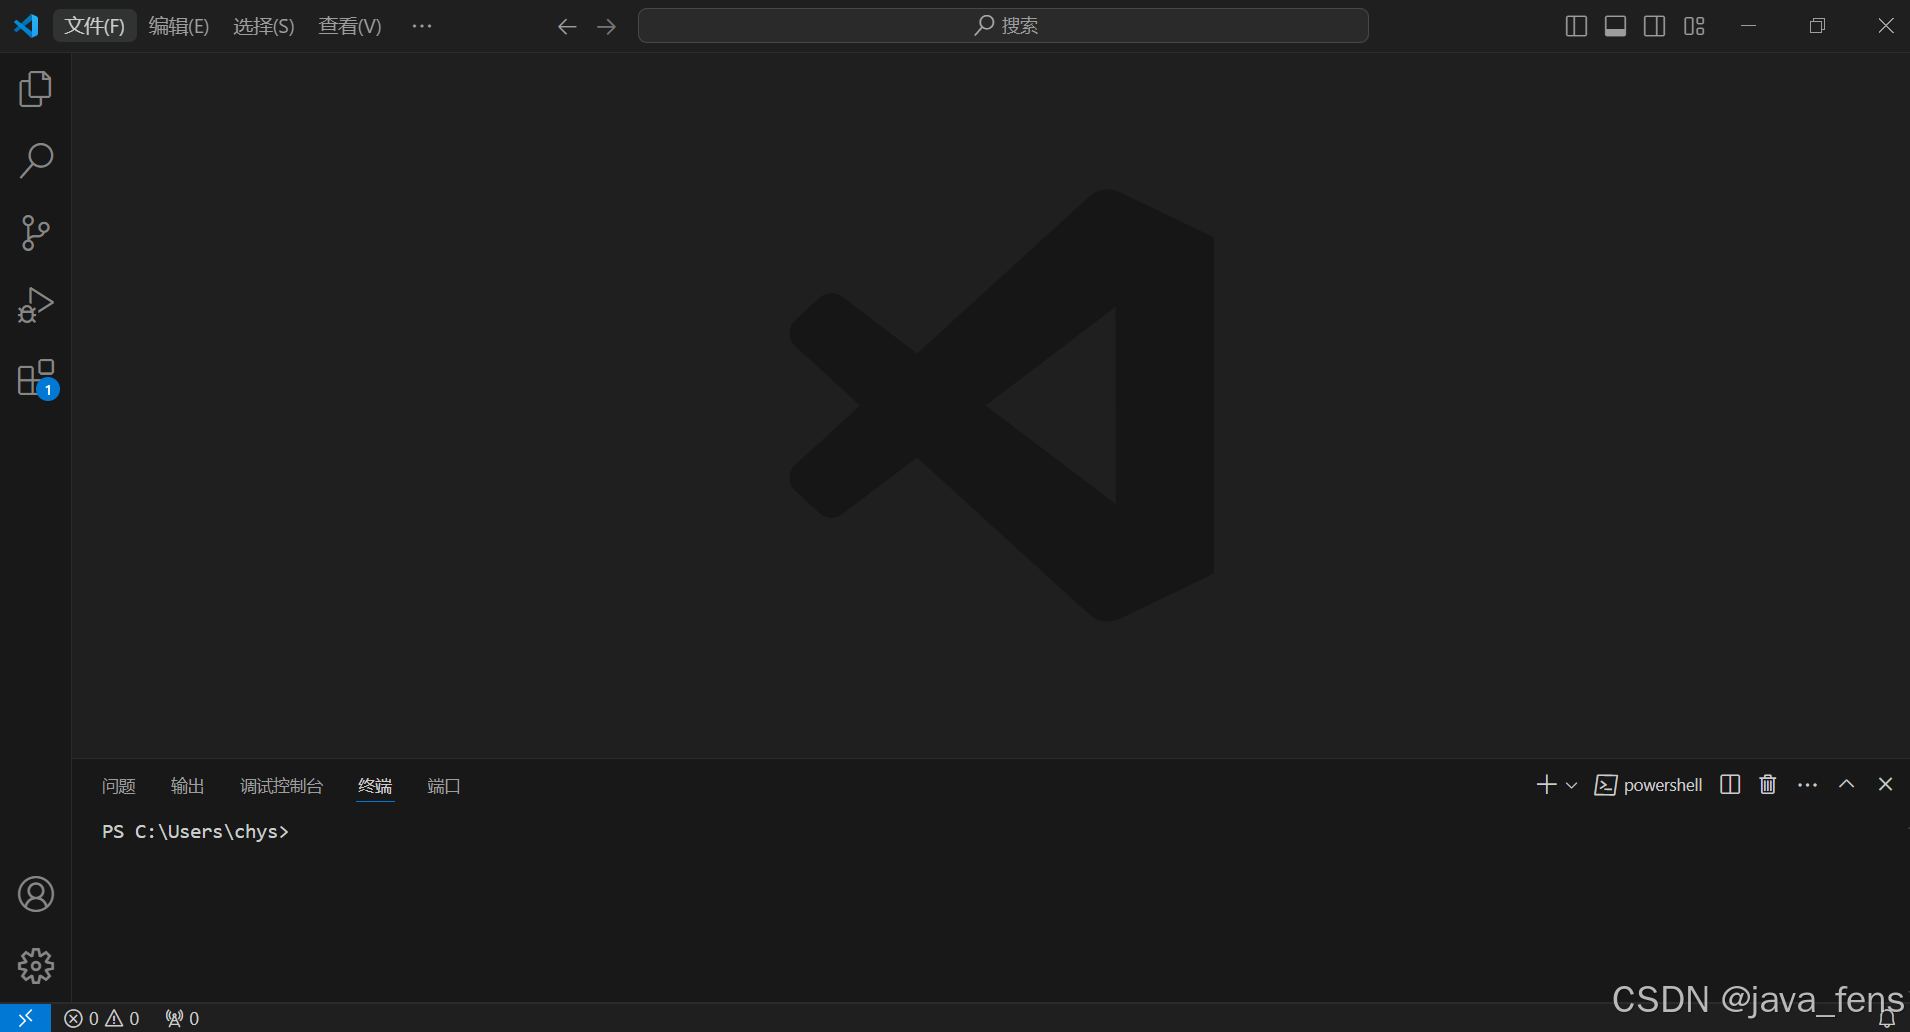Viewport: 1910px width, 1032px height.
Task: Open the 文件(F) menu
Action: (x=94, y=26)
